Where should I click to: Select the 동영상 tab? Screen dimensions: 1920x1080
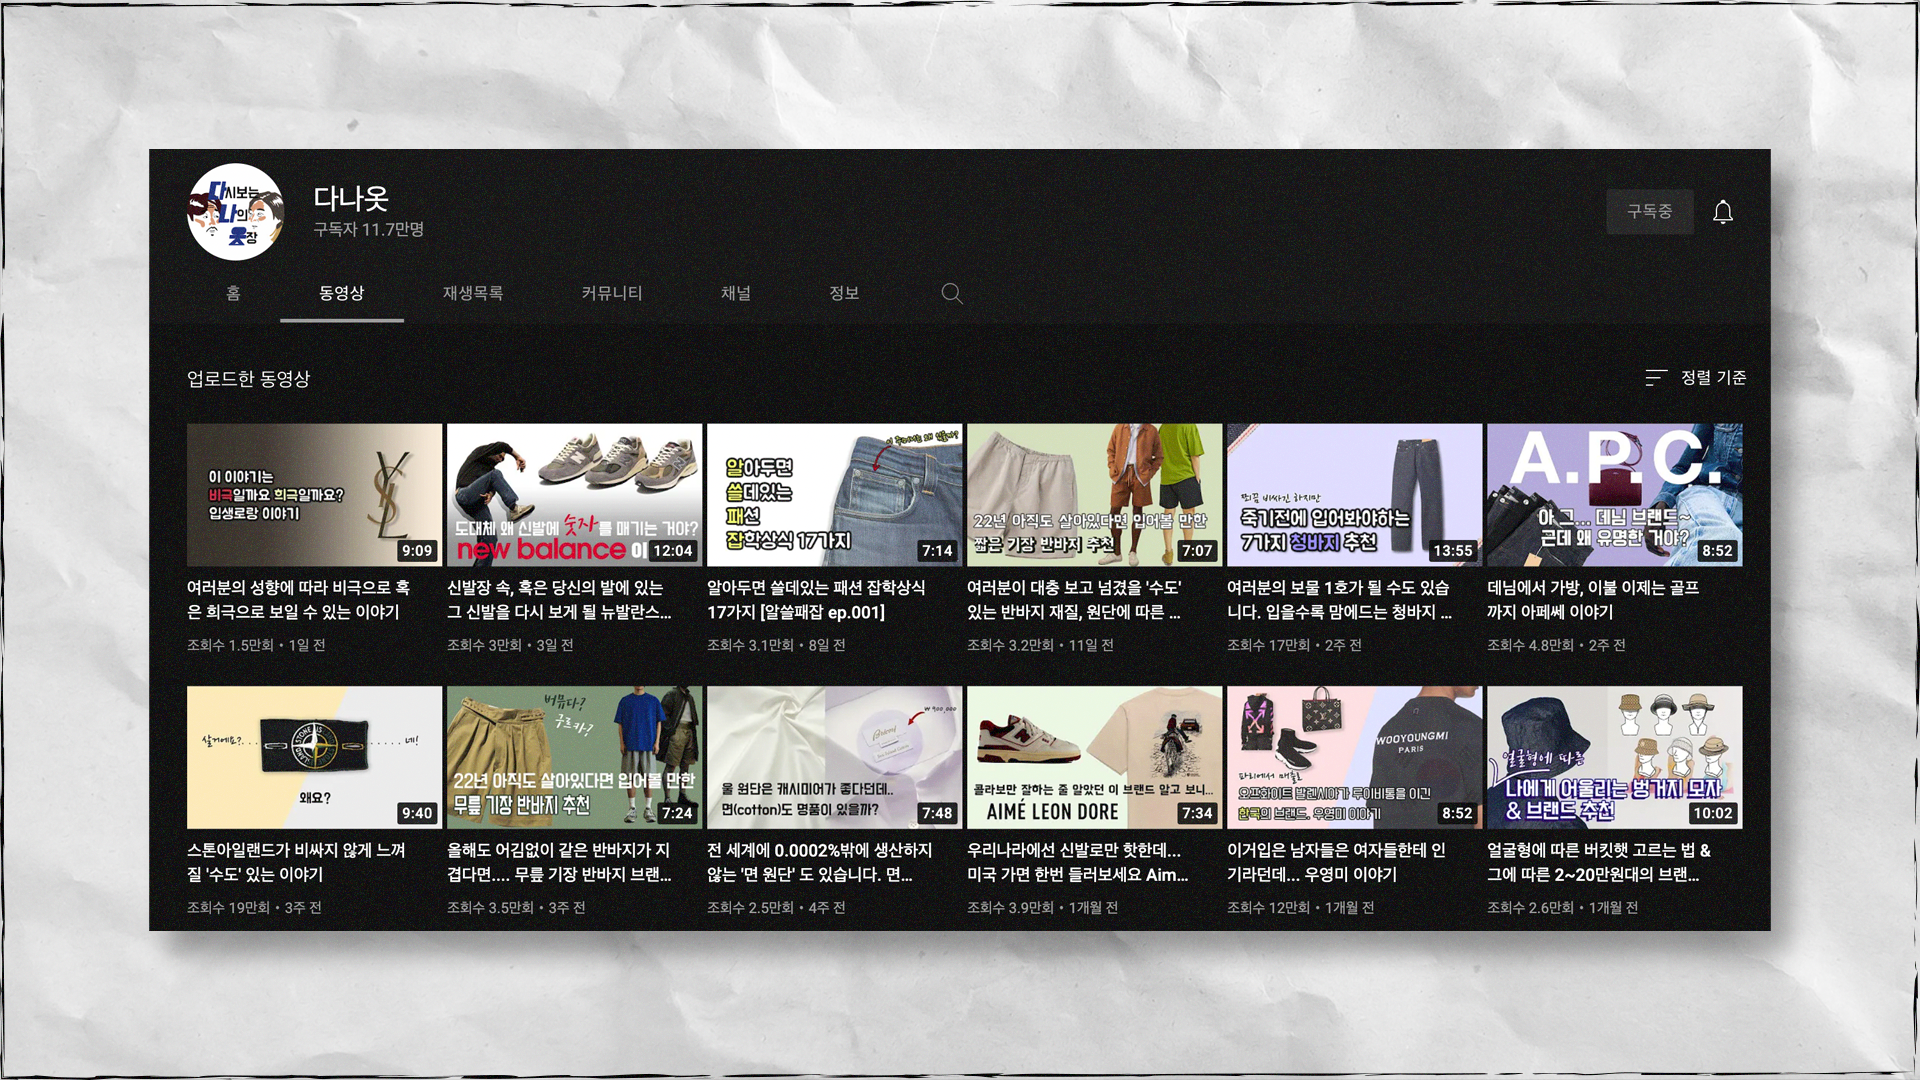[x=342, y=293]
